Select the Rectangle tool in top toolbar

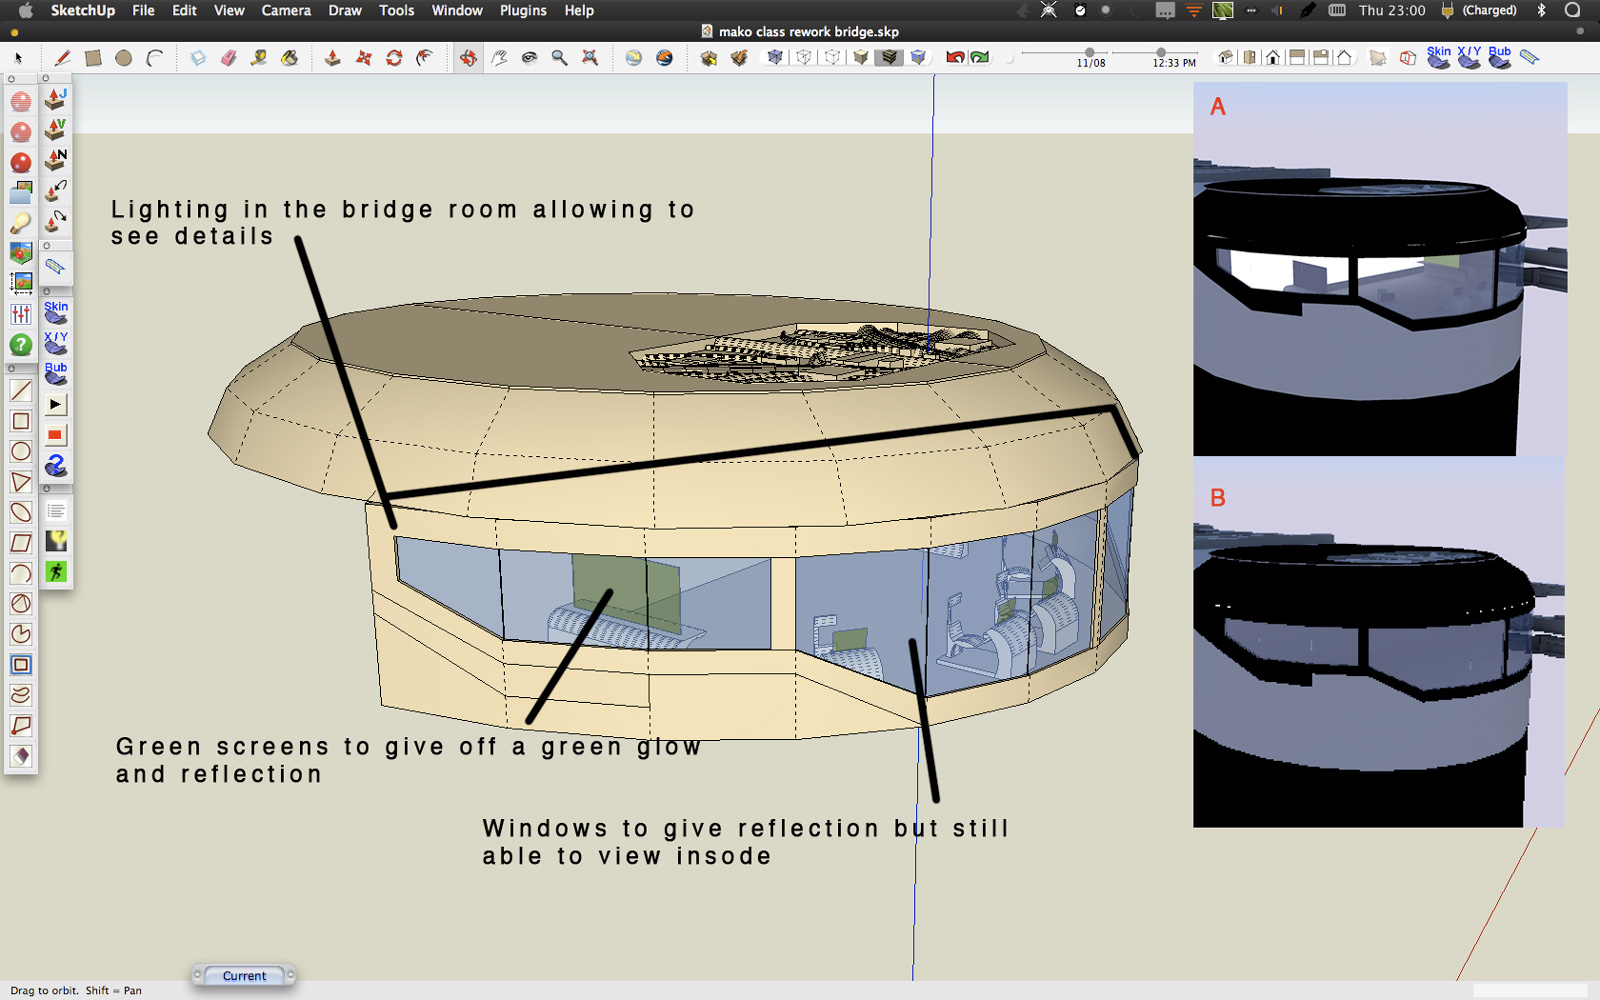pyautogui.click(x=93, y=58)
